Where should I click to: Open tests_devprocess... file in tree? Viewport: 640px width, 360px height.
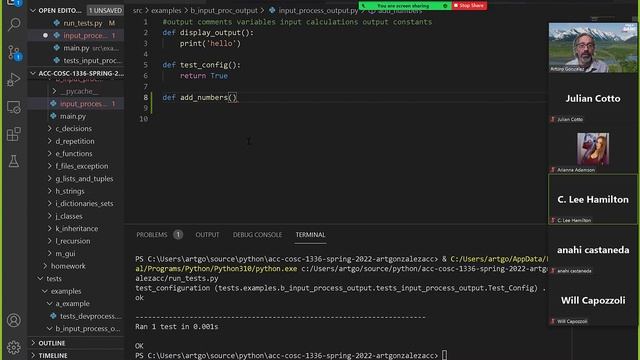[91, 316]
